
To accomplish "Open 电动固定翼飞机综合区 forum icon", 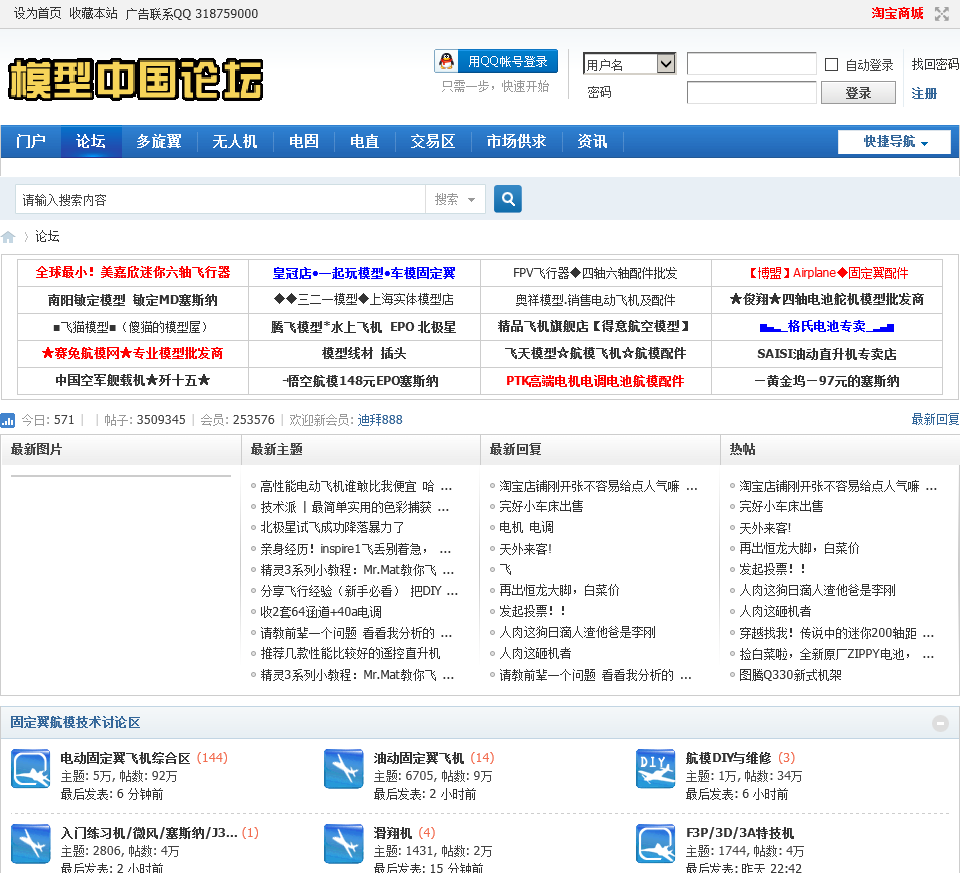I will pyautogui.click(x=31, y=768).
